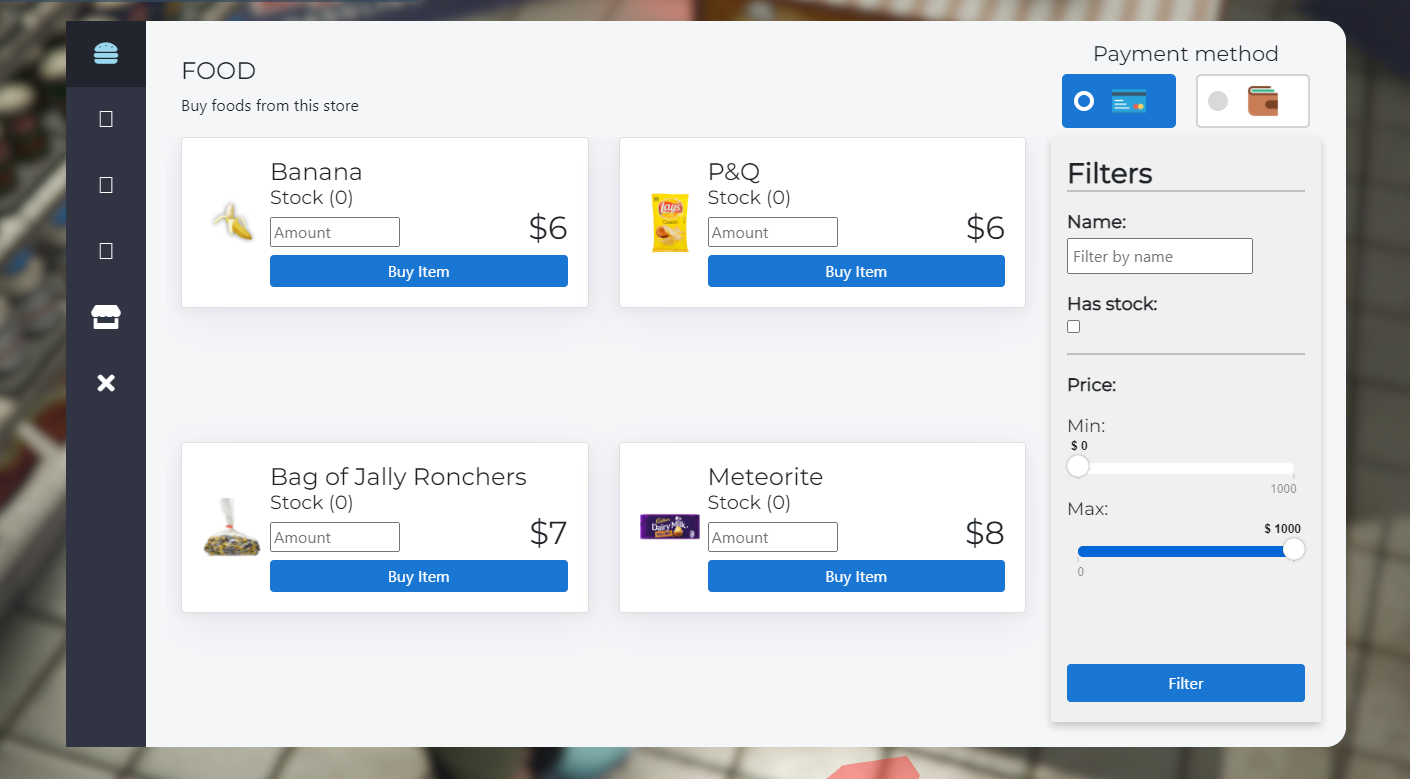
Task: Enable the Has stock checkbox
Action: click(1074, 327)
